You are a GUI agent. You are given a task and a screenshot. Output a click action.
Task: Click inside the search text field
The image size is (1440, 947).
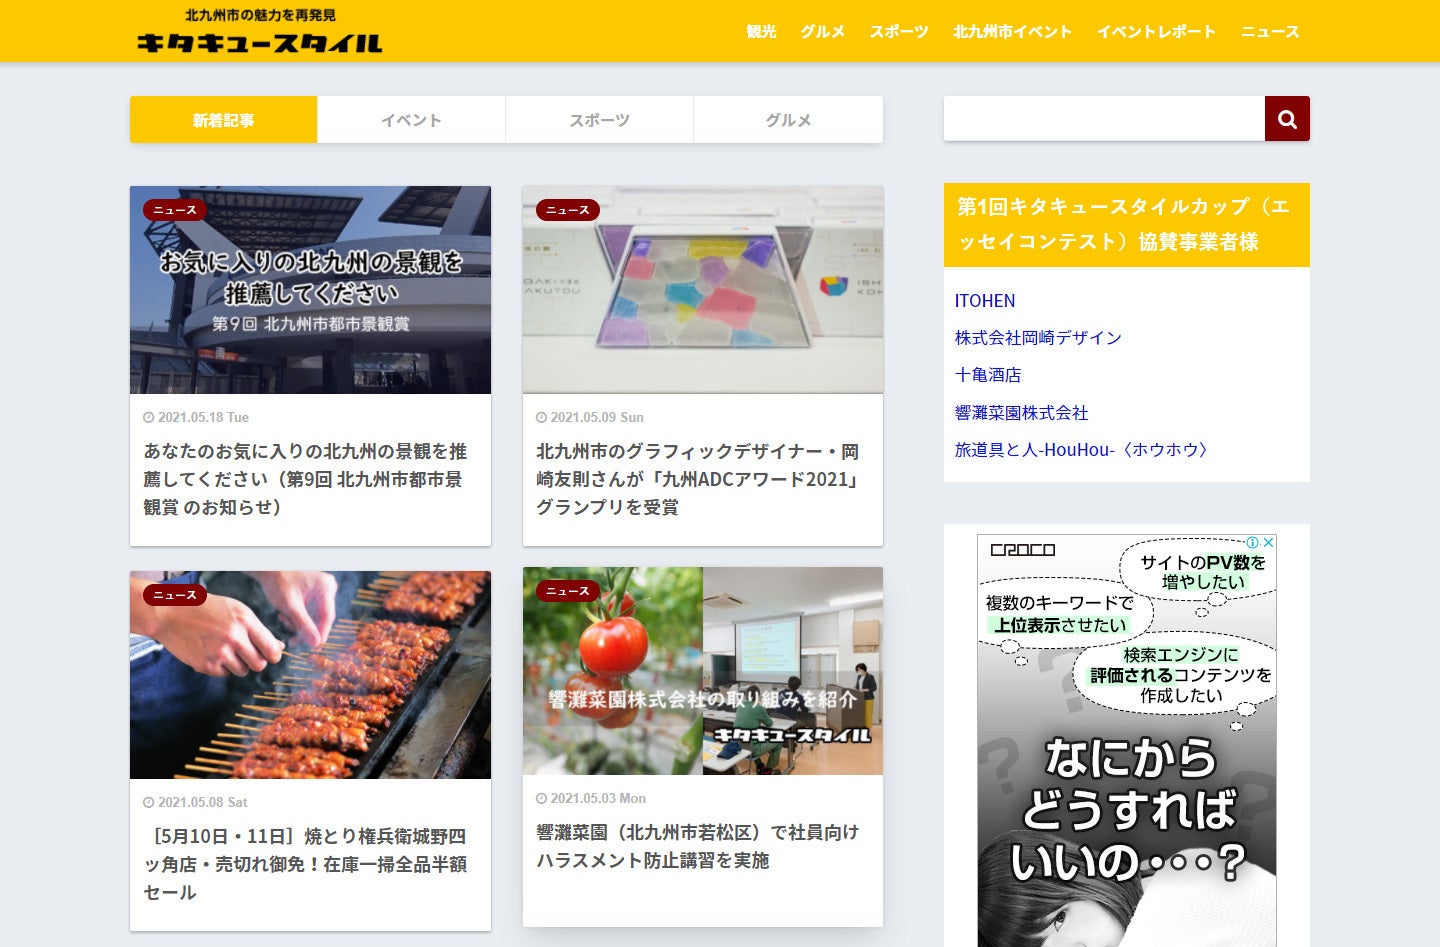[x=1104, y=119]
